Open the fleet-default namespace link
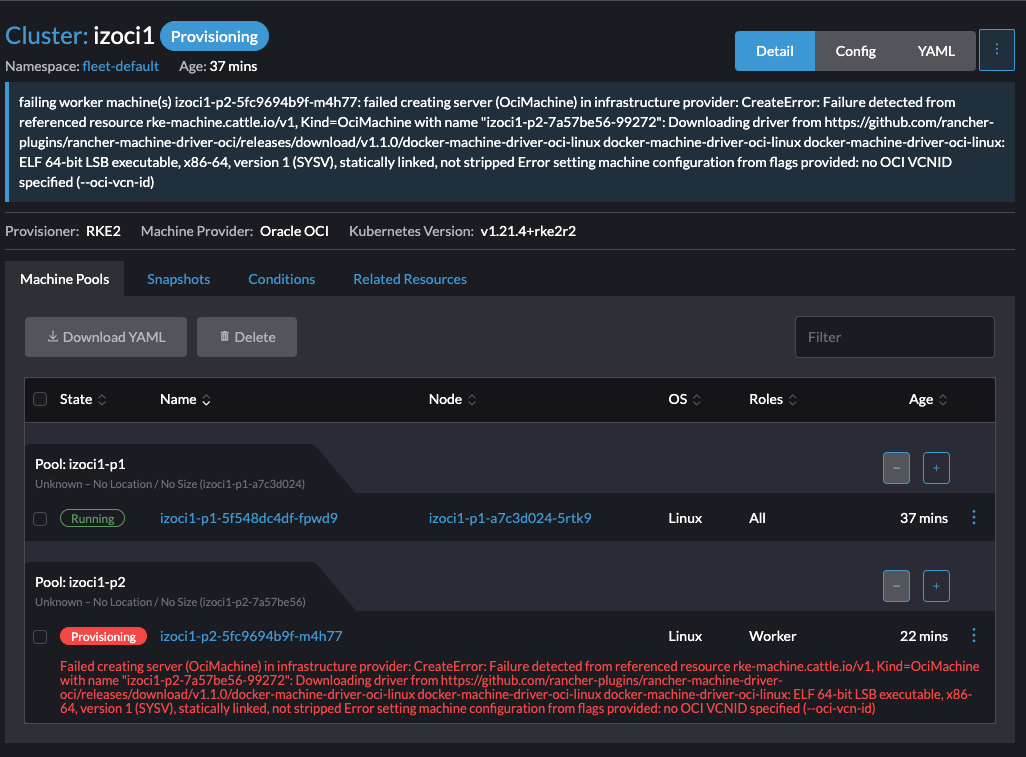Image resolution: width=1026 pixels, height=757 pixels. 120,66
